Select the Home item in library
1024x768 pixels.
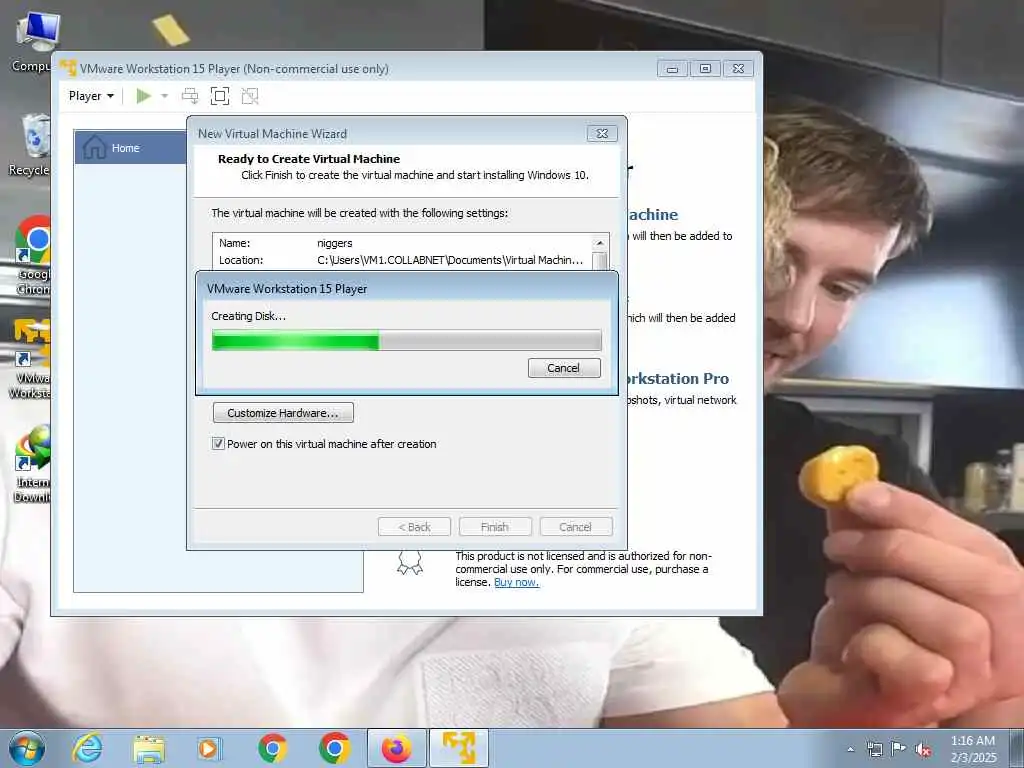[131, 148]
